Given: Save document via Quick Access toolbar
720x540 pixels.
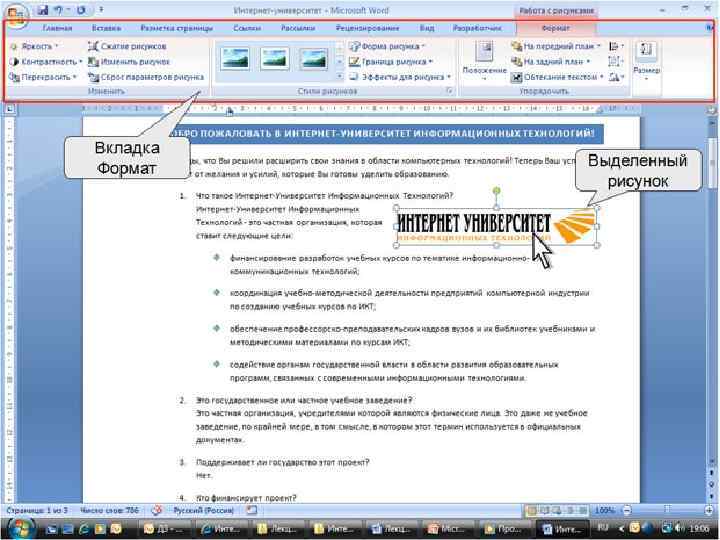Looking at the screenshot, I should tap(42, 10).
